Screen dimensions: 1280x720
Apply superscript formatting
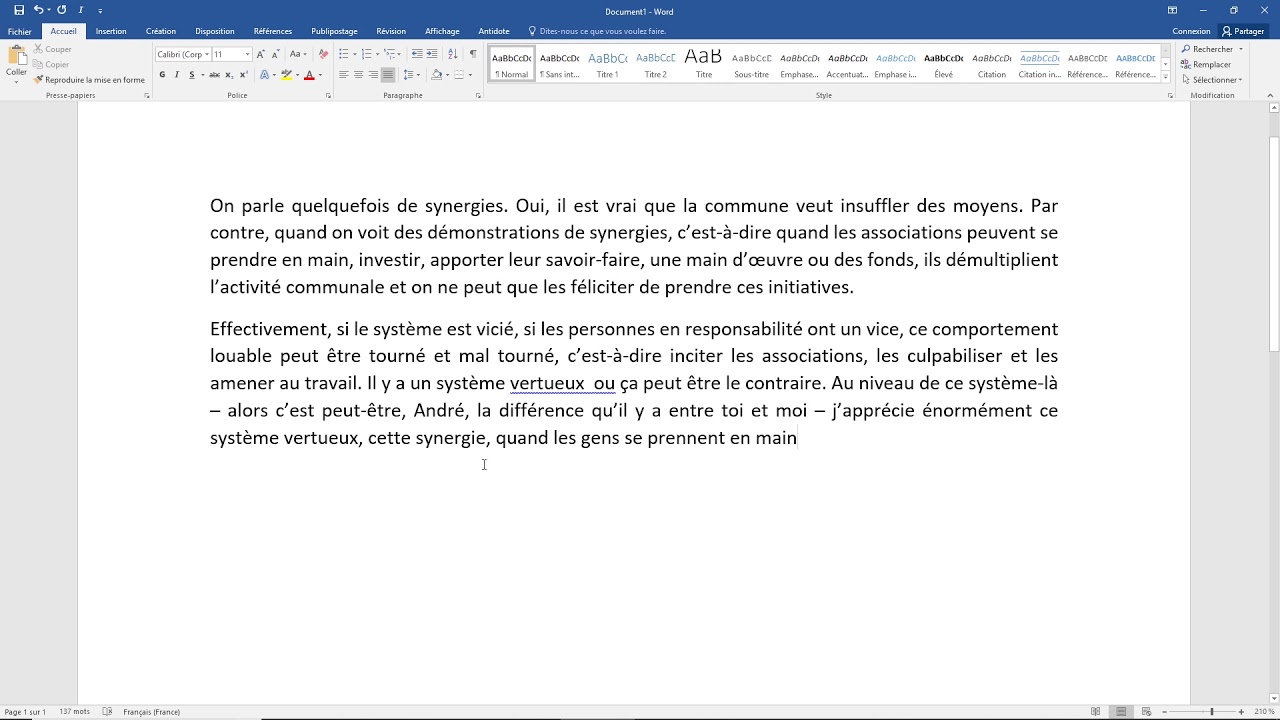(243, 75)
